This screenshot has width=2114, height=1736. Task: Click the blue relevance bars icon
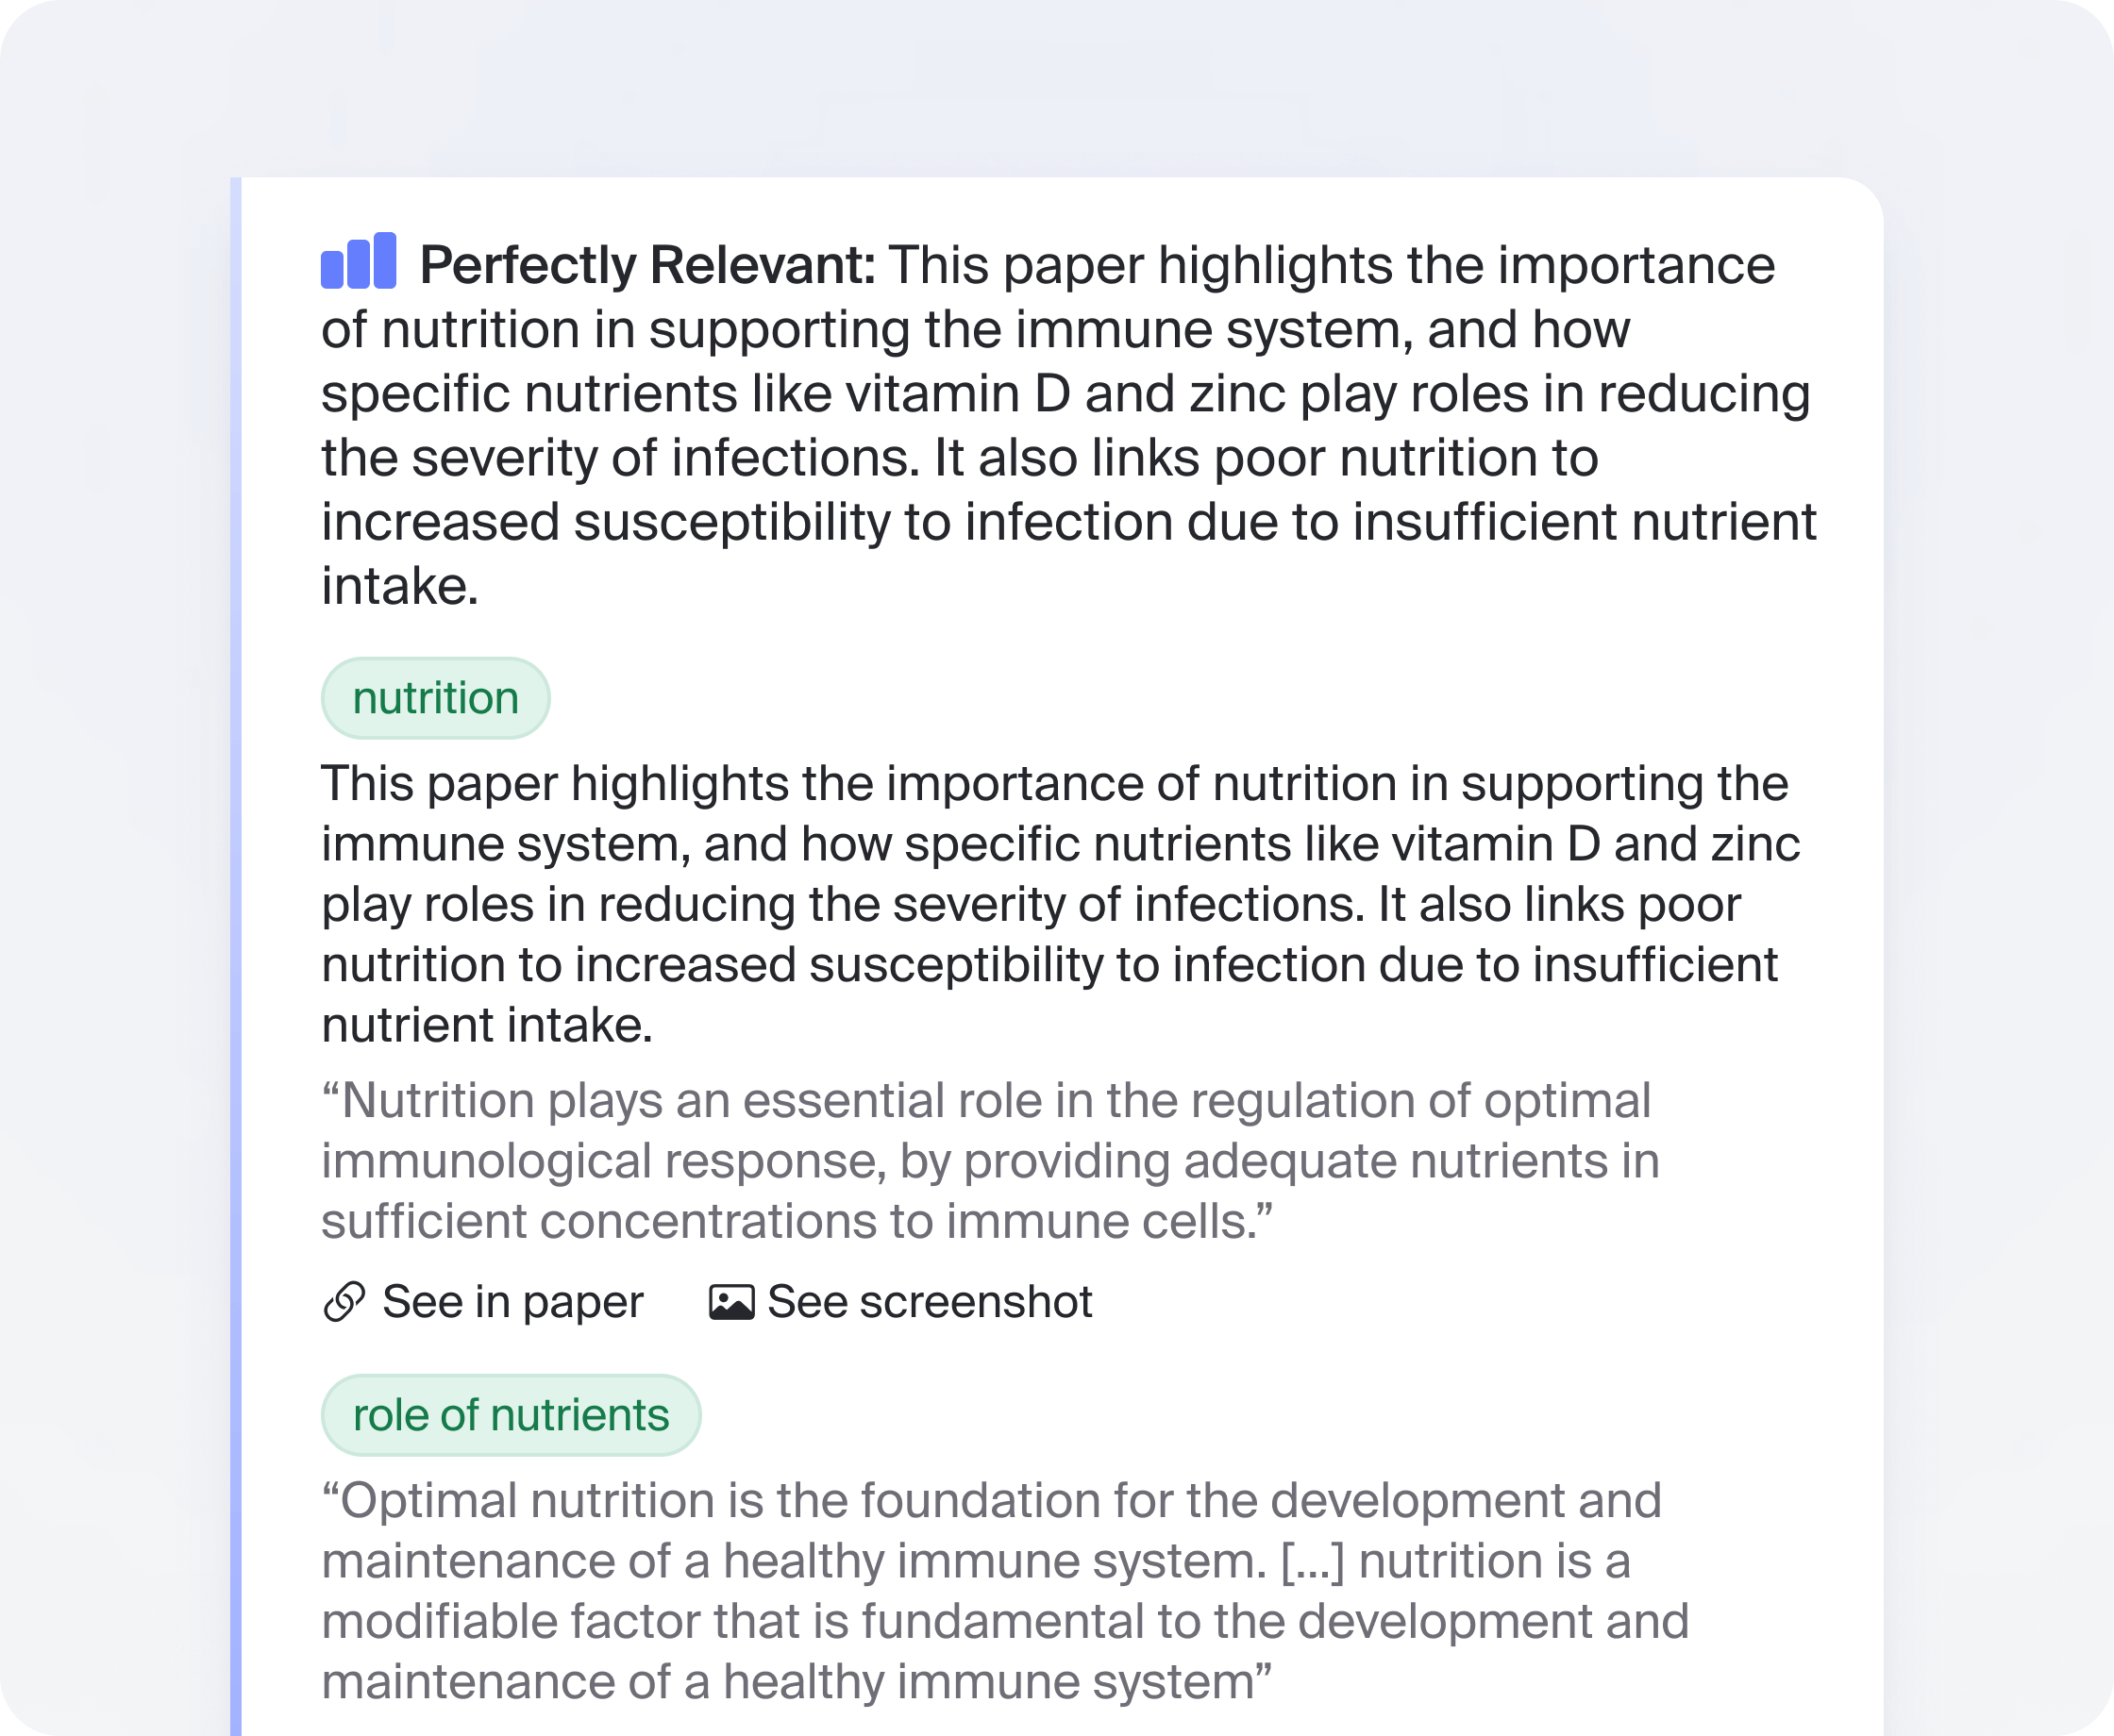(358, 262)
